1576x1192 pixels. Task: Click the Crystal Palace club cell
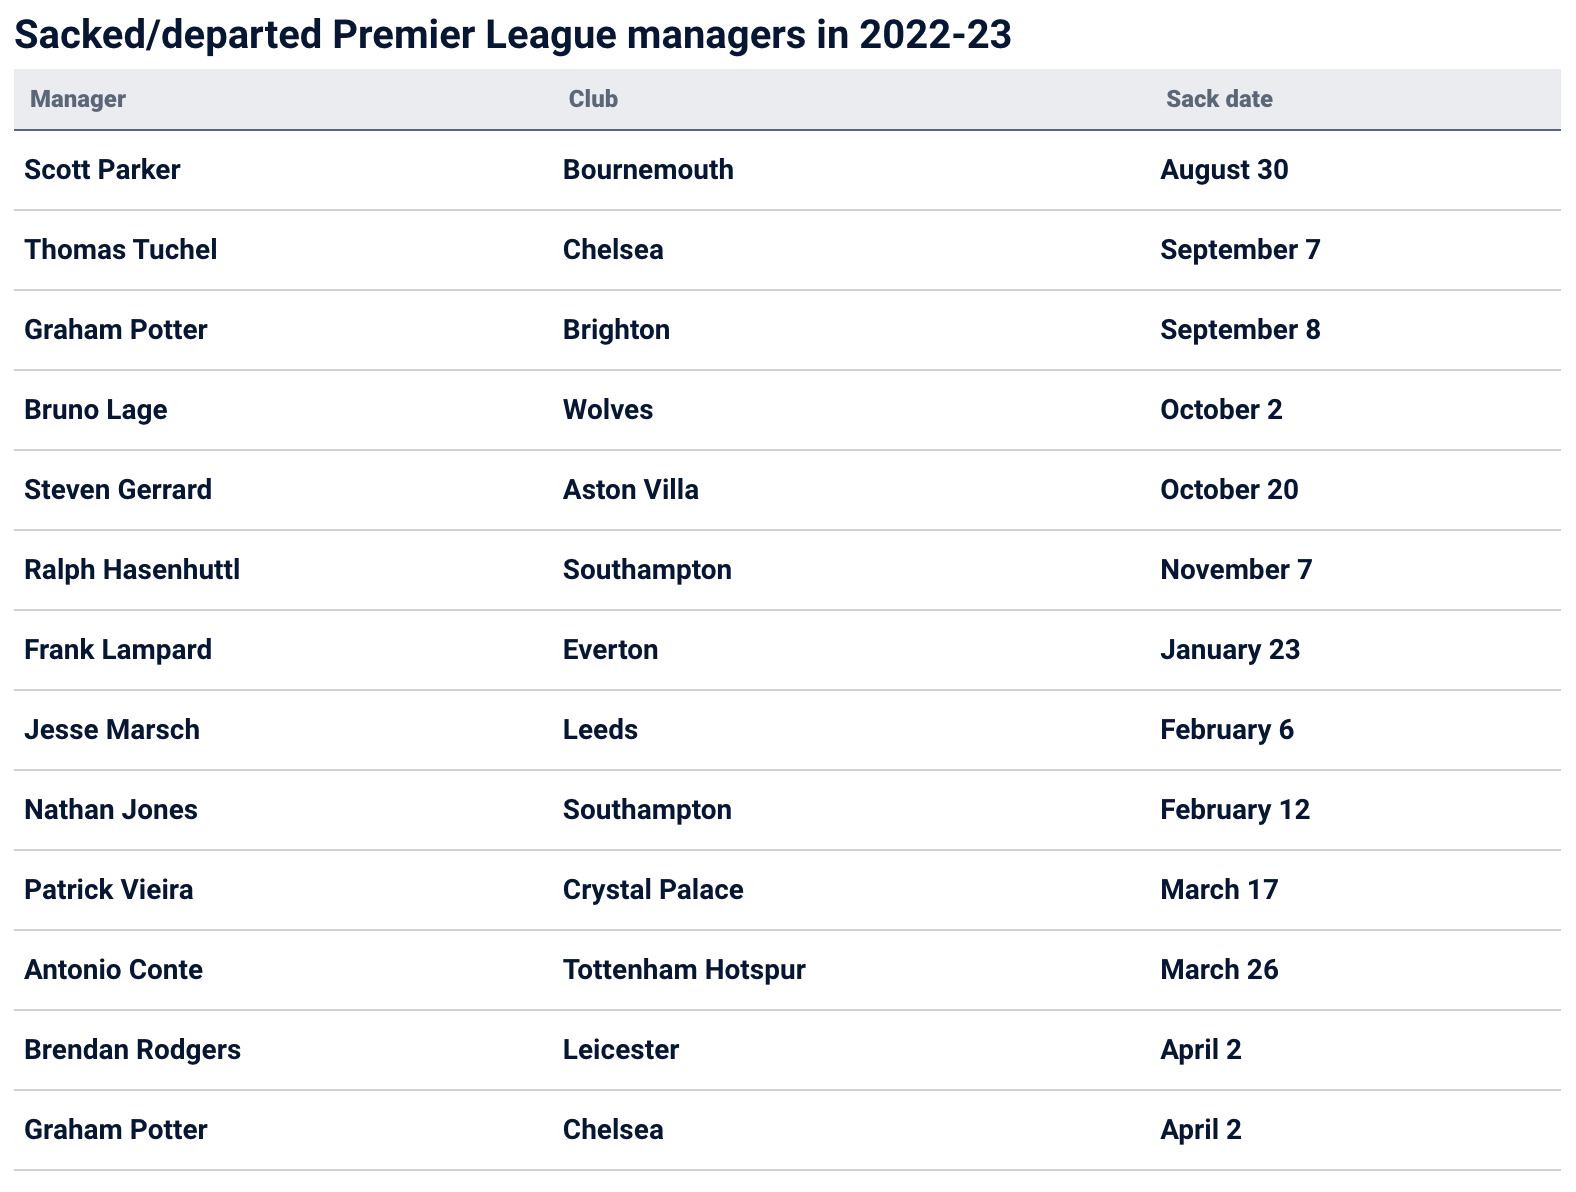click(x=653, y=890)
